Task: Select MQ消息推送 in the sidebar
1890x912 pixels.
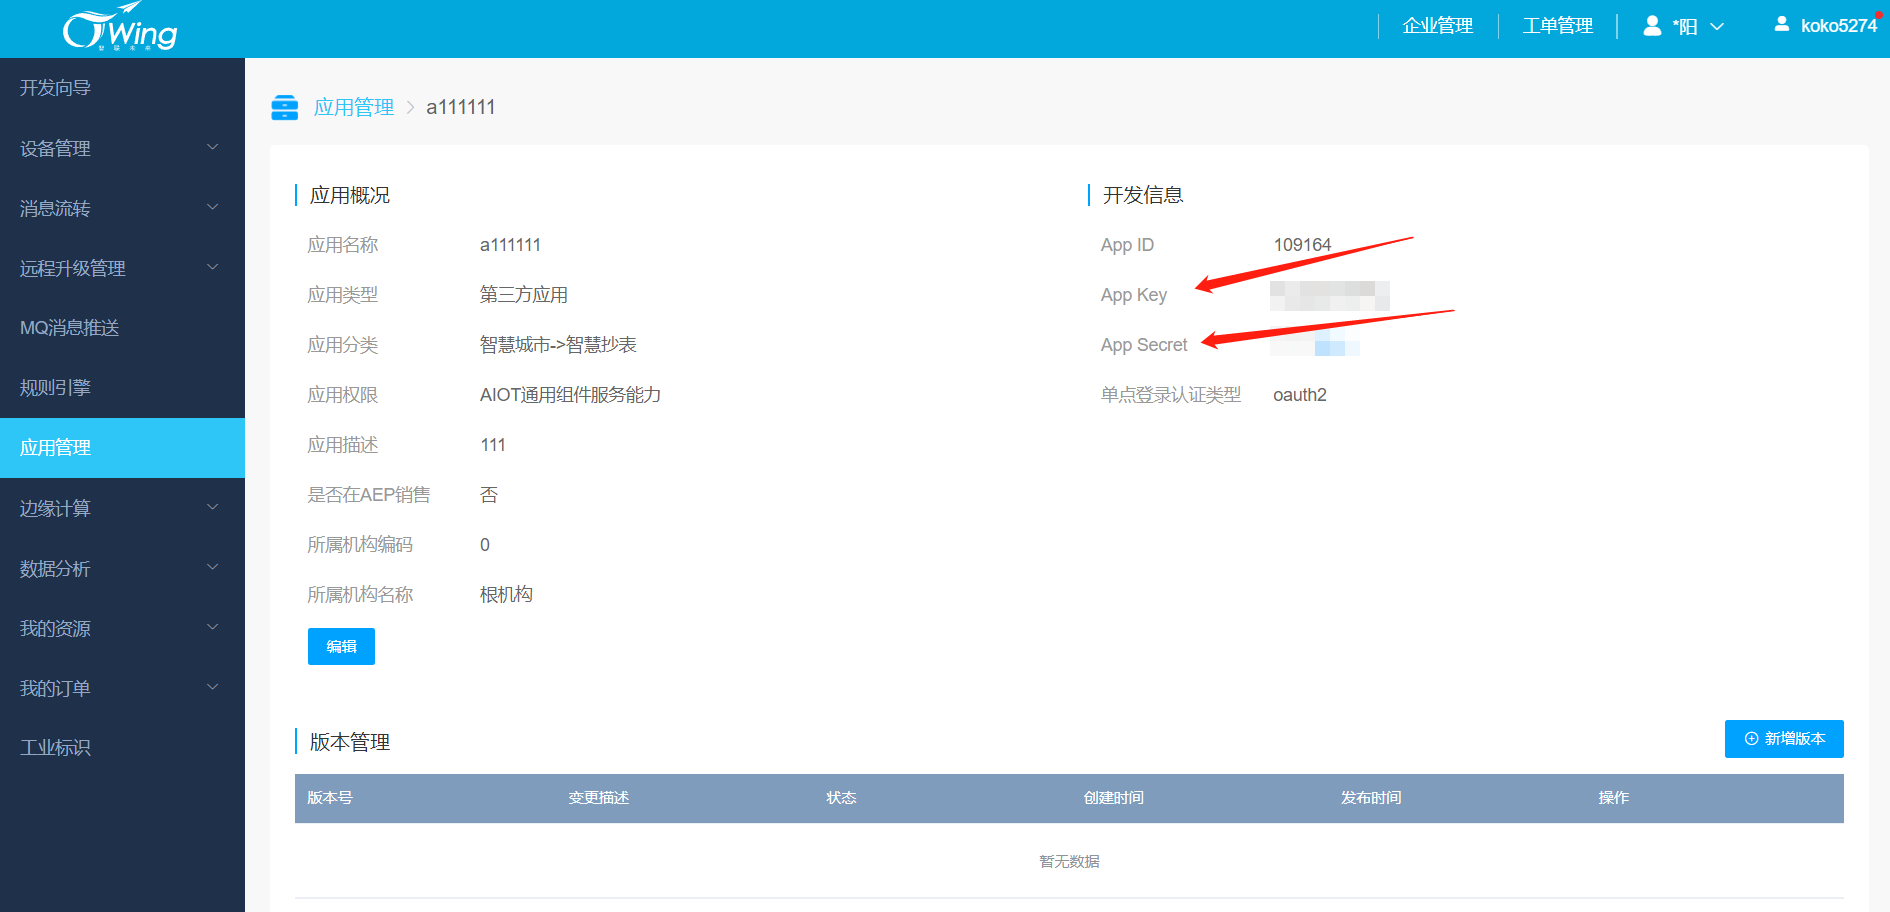Action: click(70, 328)
